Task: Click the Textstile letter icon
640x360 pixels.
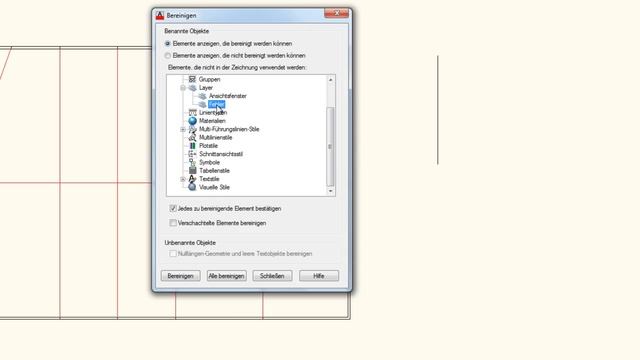Action: click(x=192, y=179)
